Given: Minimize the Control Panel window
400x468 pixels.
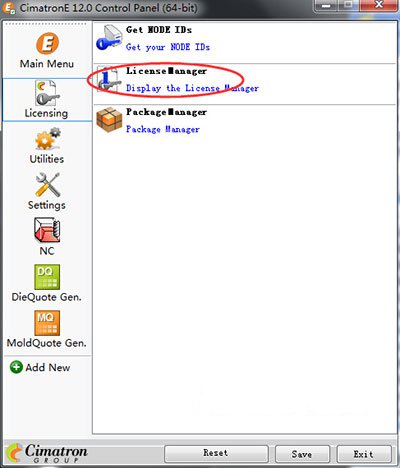Looking at the screenshot, I should tap(326, 6).
